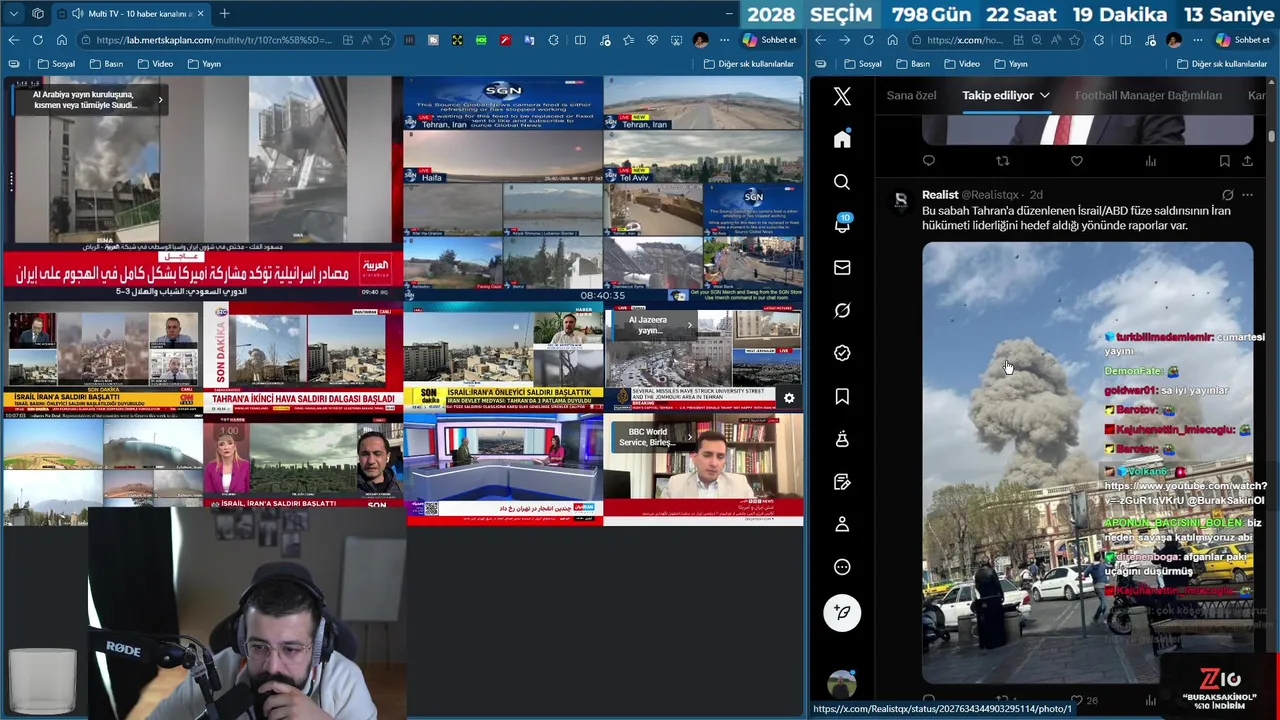Open extensions puzzle in Multi TV browser

point(554,40)
